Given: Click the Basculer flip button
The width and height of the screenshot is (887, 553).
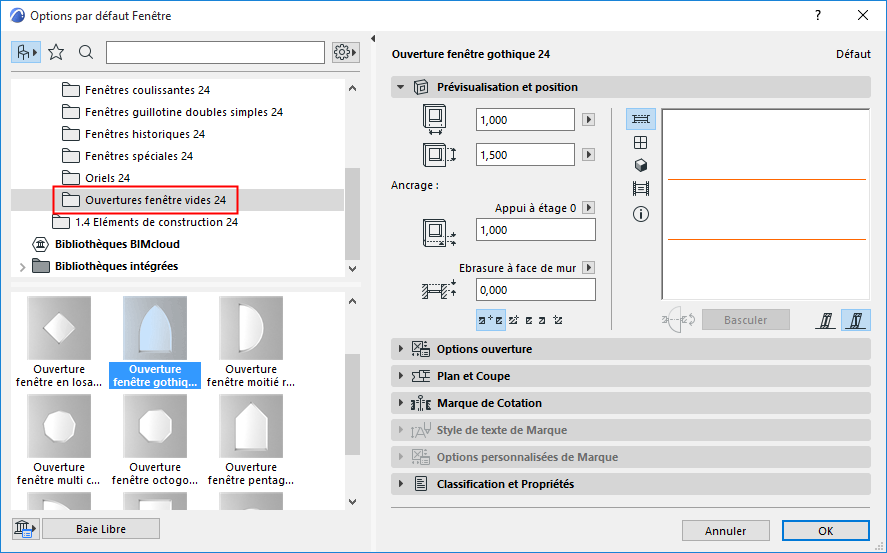Looking at the screenshot, I should pos(746,320).
